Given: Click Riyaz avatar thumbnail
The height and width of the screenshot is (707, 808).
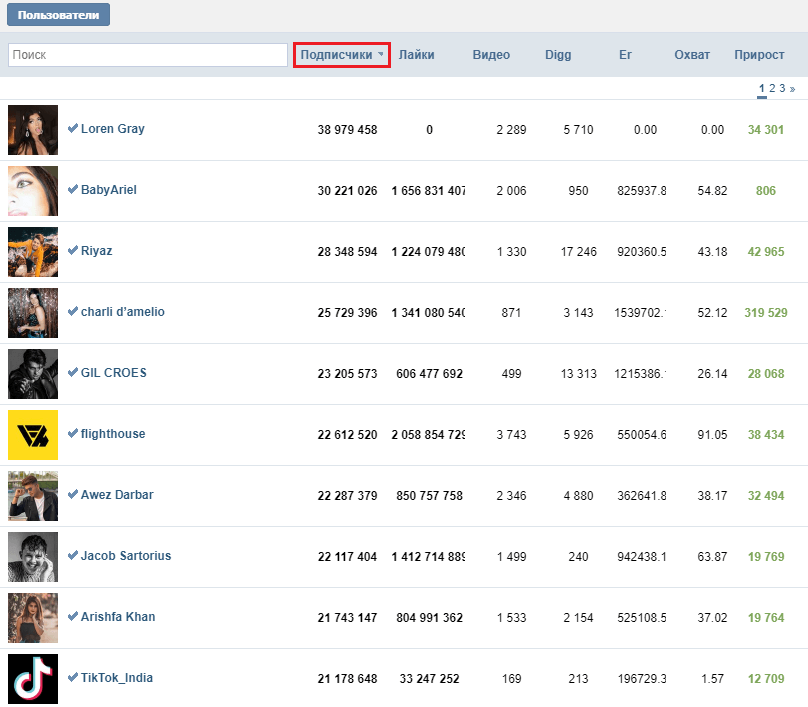Looking at the screenshot, I should coord(33,252).
